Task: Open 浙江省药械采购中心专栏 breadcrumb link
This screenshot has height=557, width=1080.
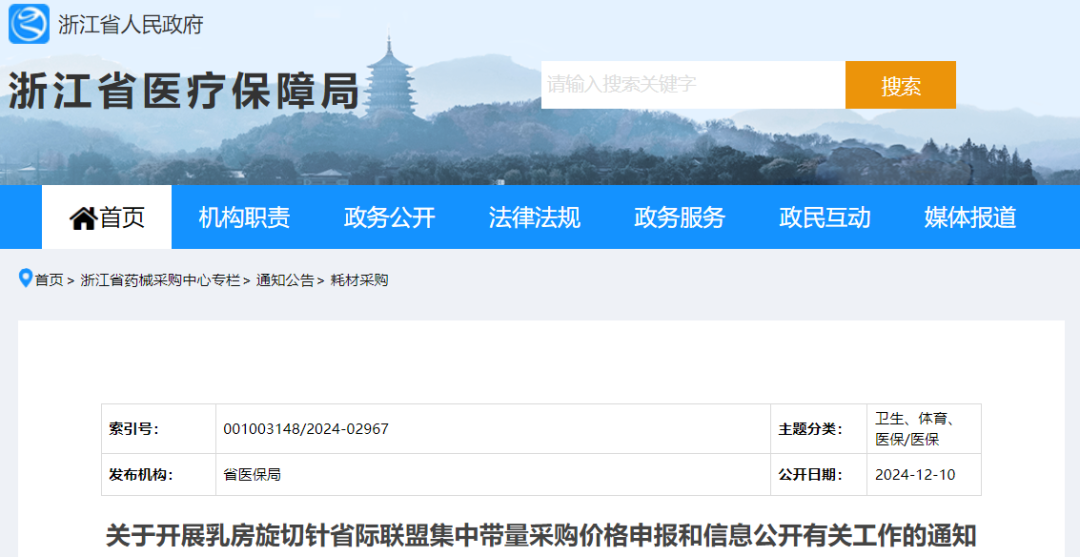Action: pyautogui.click(x=160, y=280)
